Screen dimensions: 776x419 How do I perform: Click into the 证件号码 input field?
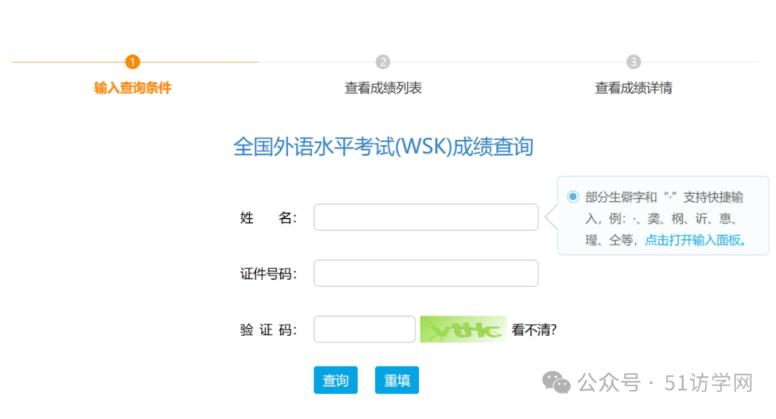[x=426, y=273]
